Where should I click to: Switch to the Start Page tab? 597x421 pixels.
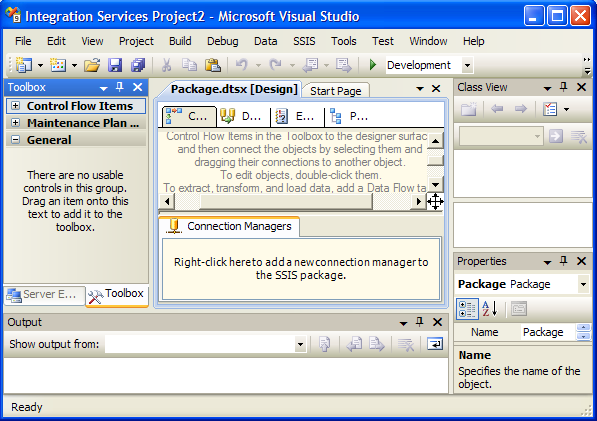click(x=335, y=91)
